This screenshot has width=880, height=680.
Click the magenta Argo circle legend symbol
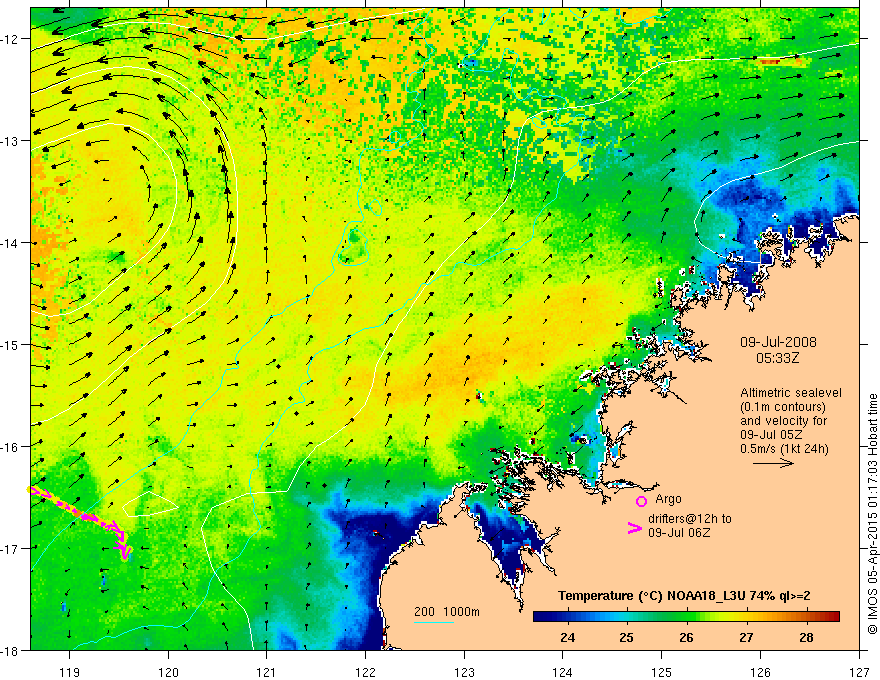pyautogui.click(x=641, y=501)
